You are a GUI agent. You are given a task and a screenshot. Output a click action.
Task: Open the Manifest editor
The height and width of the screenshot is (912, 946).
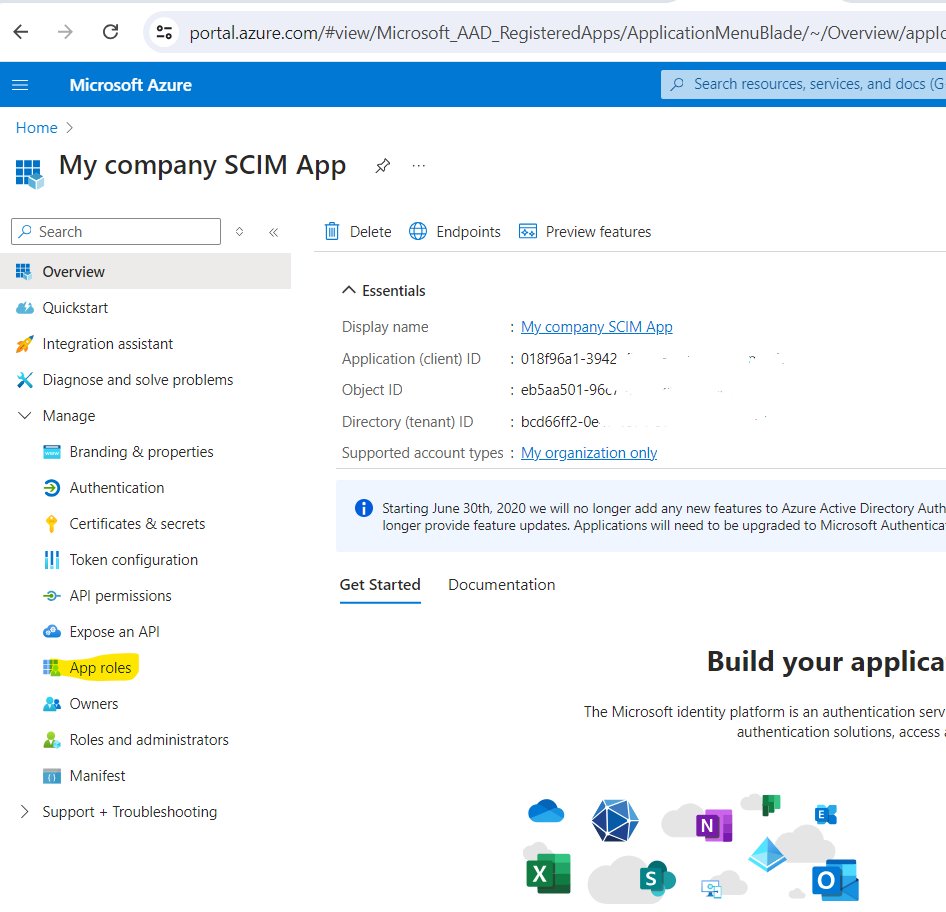(97, 776)
